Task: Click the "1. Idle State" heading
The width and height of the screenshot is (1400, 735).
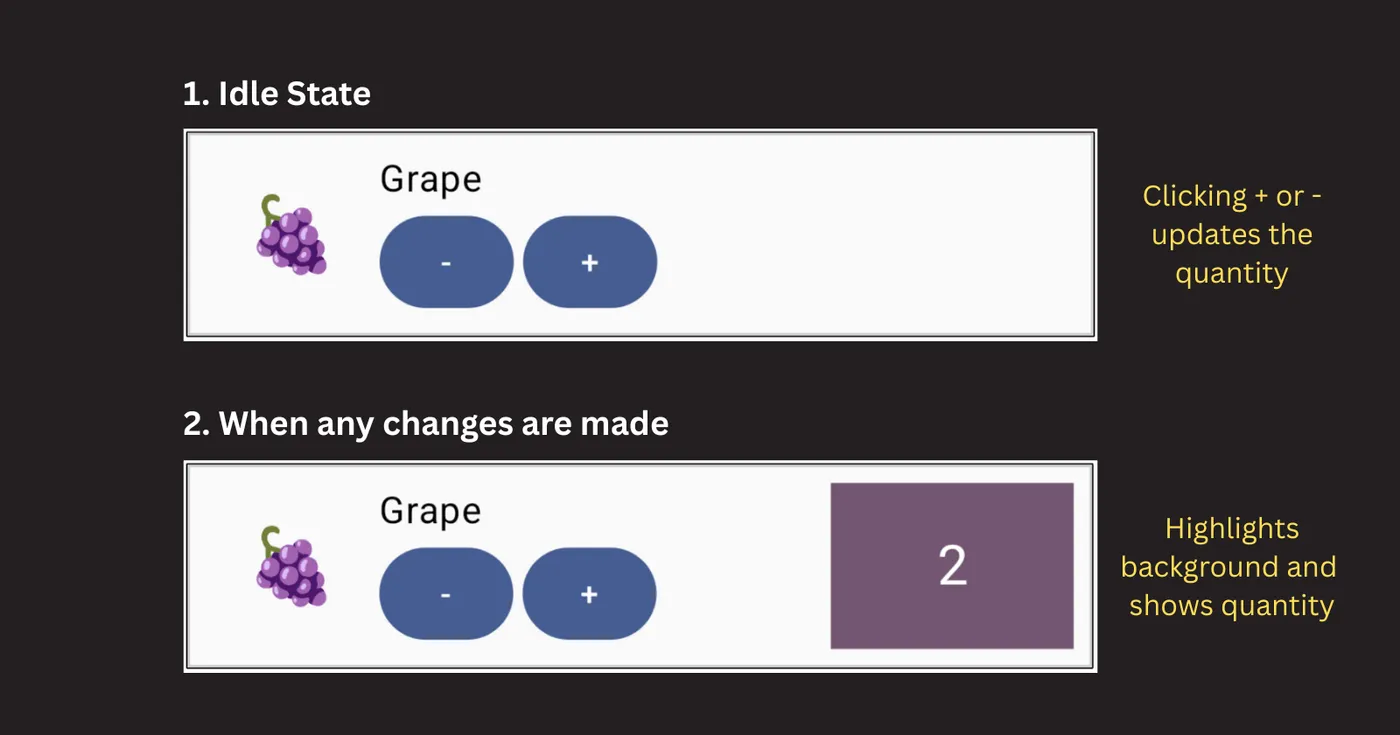Action: pyautogui.click(x=277, y=94)
